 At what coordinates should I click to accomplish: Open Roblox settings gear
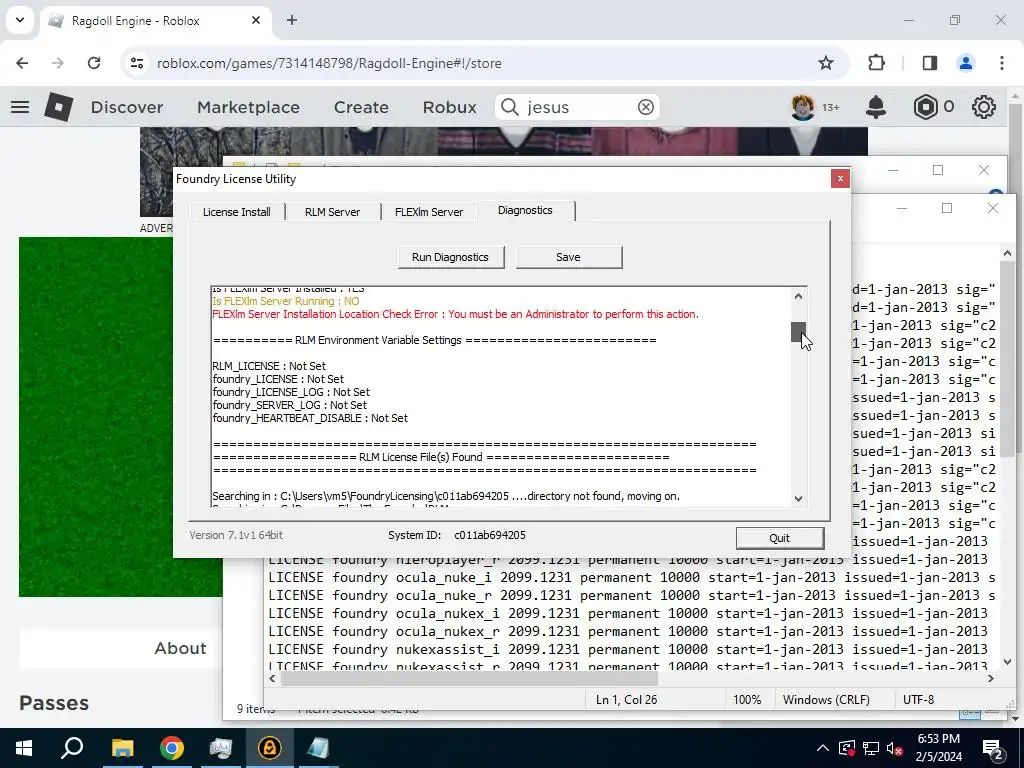[984, 107]
